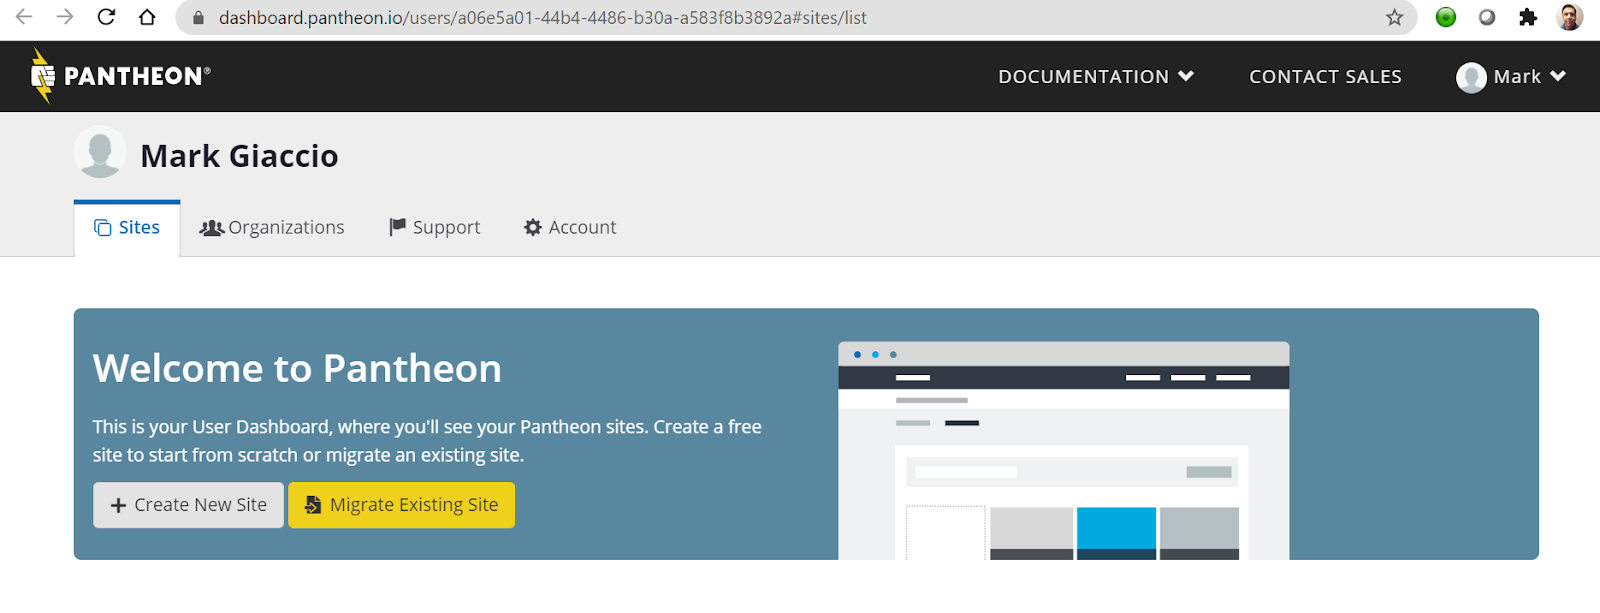View site security padlock info
1600x613 pixels.
click(x=198, y=18)
